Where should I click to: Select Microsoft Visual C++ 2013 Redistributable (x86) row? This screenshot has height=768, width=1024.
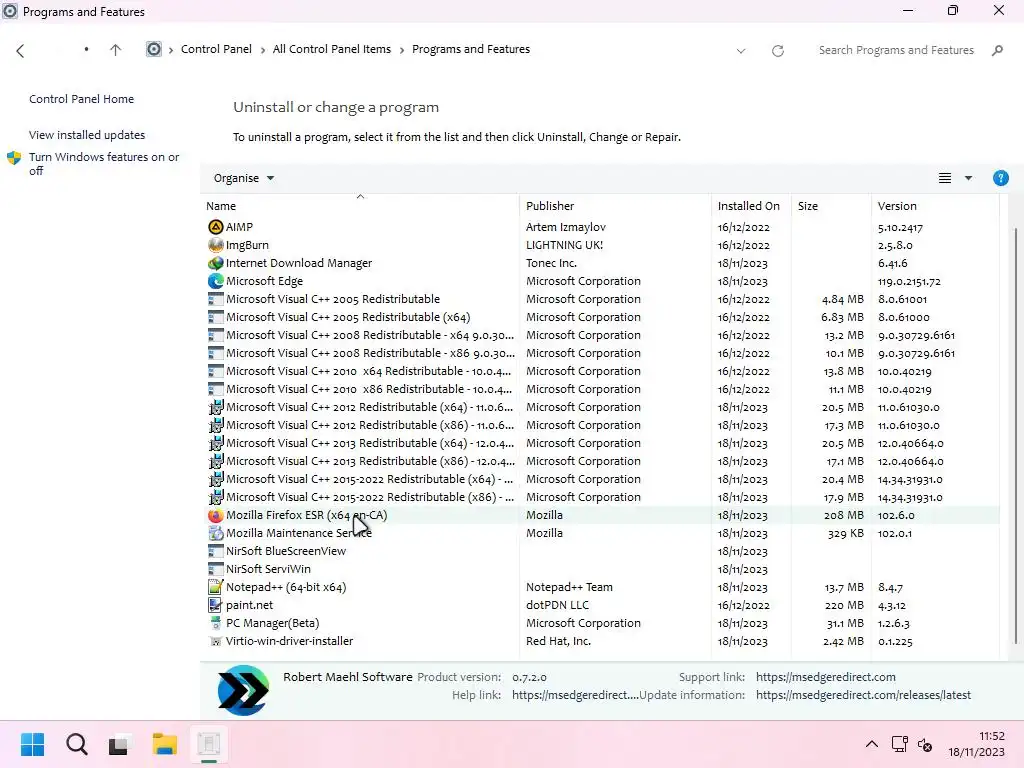pyautogui.click(x=600, y=461)
